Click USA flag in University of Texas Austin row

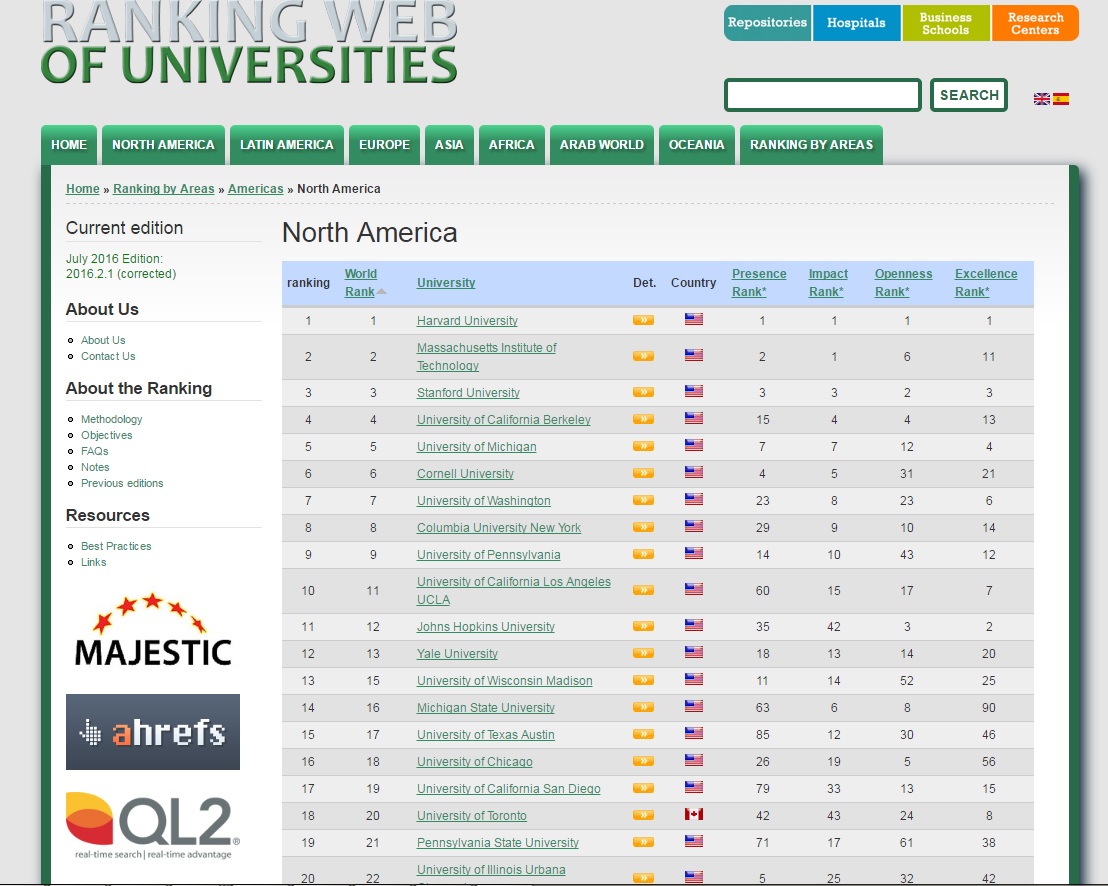pos(694,733)
